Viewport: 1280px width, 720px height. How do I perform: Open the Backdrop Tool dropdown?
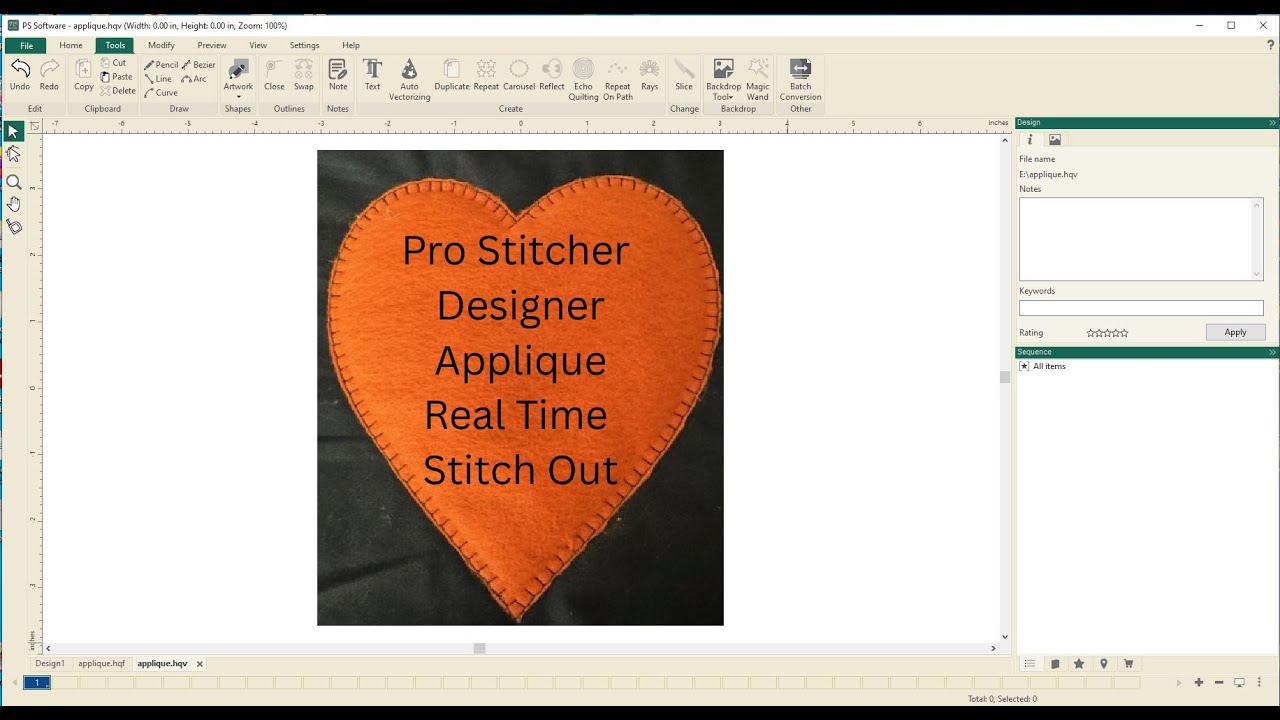click(x=724, y=80)
